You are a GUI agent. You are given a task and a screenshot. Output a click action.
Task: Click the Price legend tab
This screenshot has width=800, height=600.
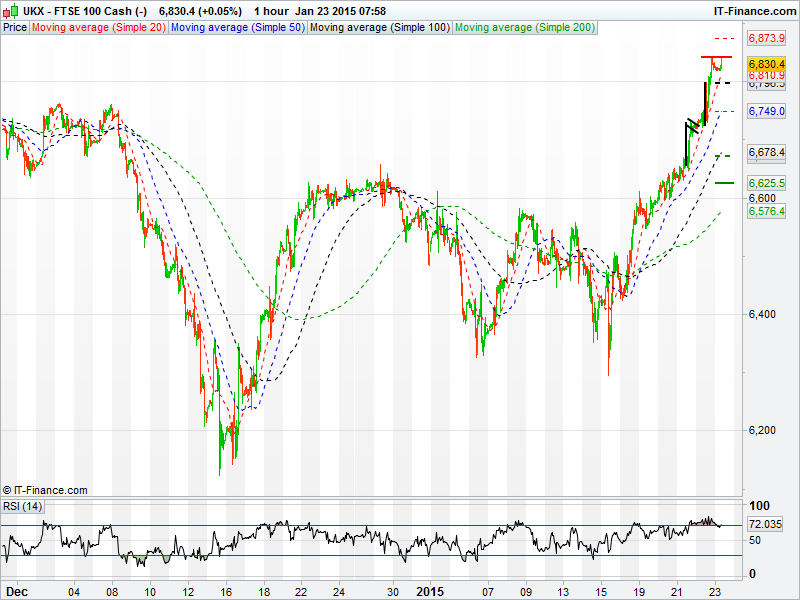[15, 28]
